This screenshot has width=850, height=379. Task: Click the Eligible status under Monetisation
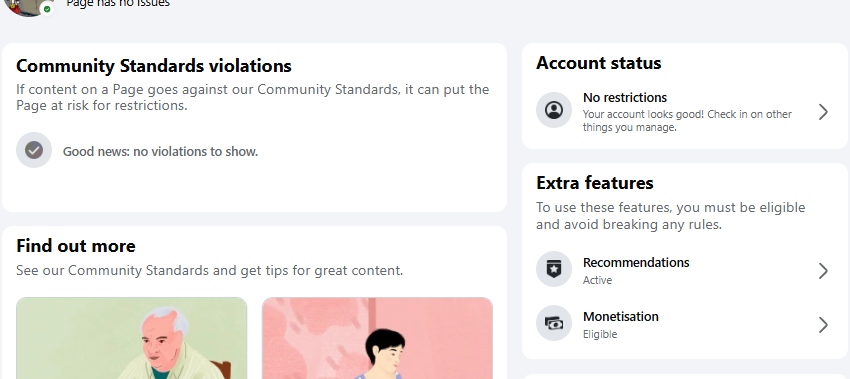(x=600, y=335)
